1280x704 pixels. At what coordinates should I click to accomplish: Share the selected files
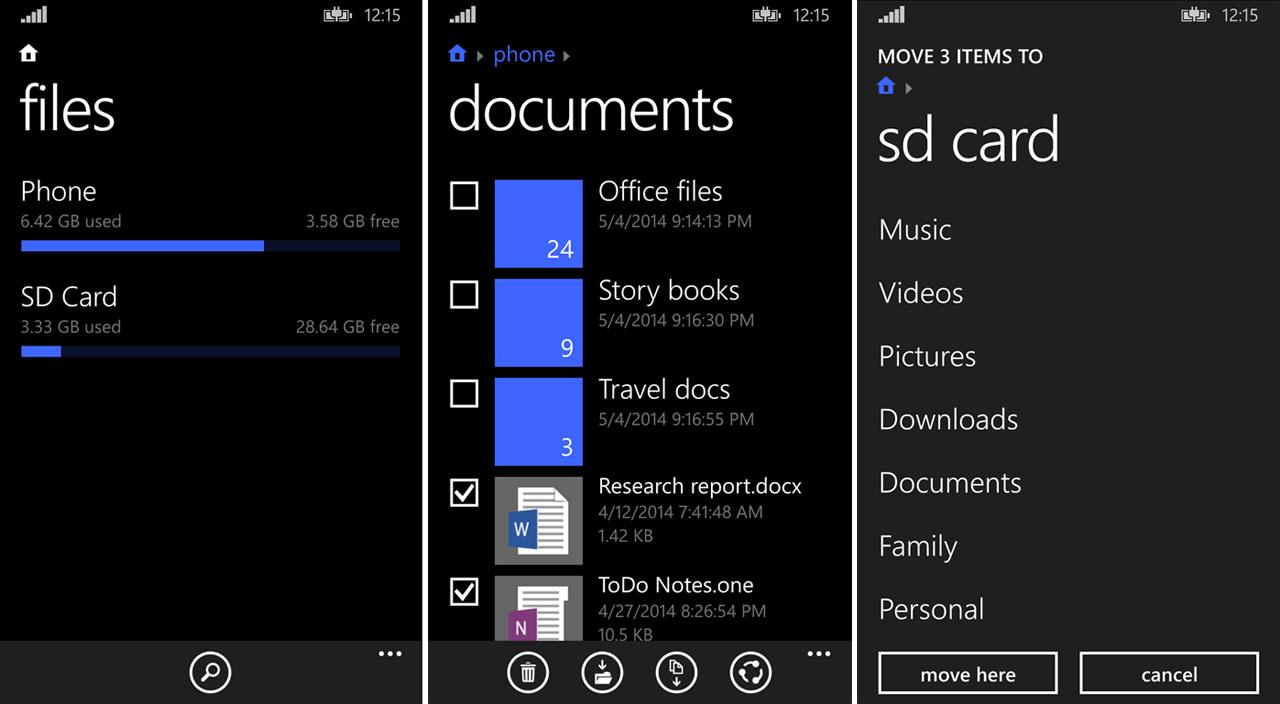click(750, 672)
